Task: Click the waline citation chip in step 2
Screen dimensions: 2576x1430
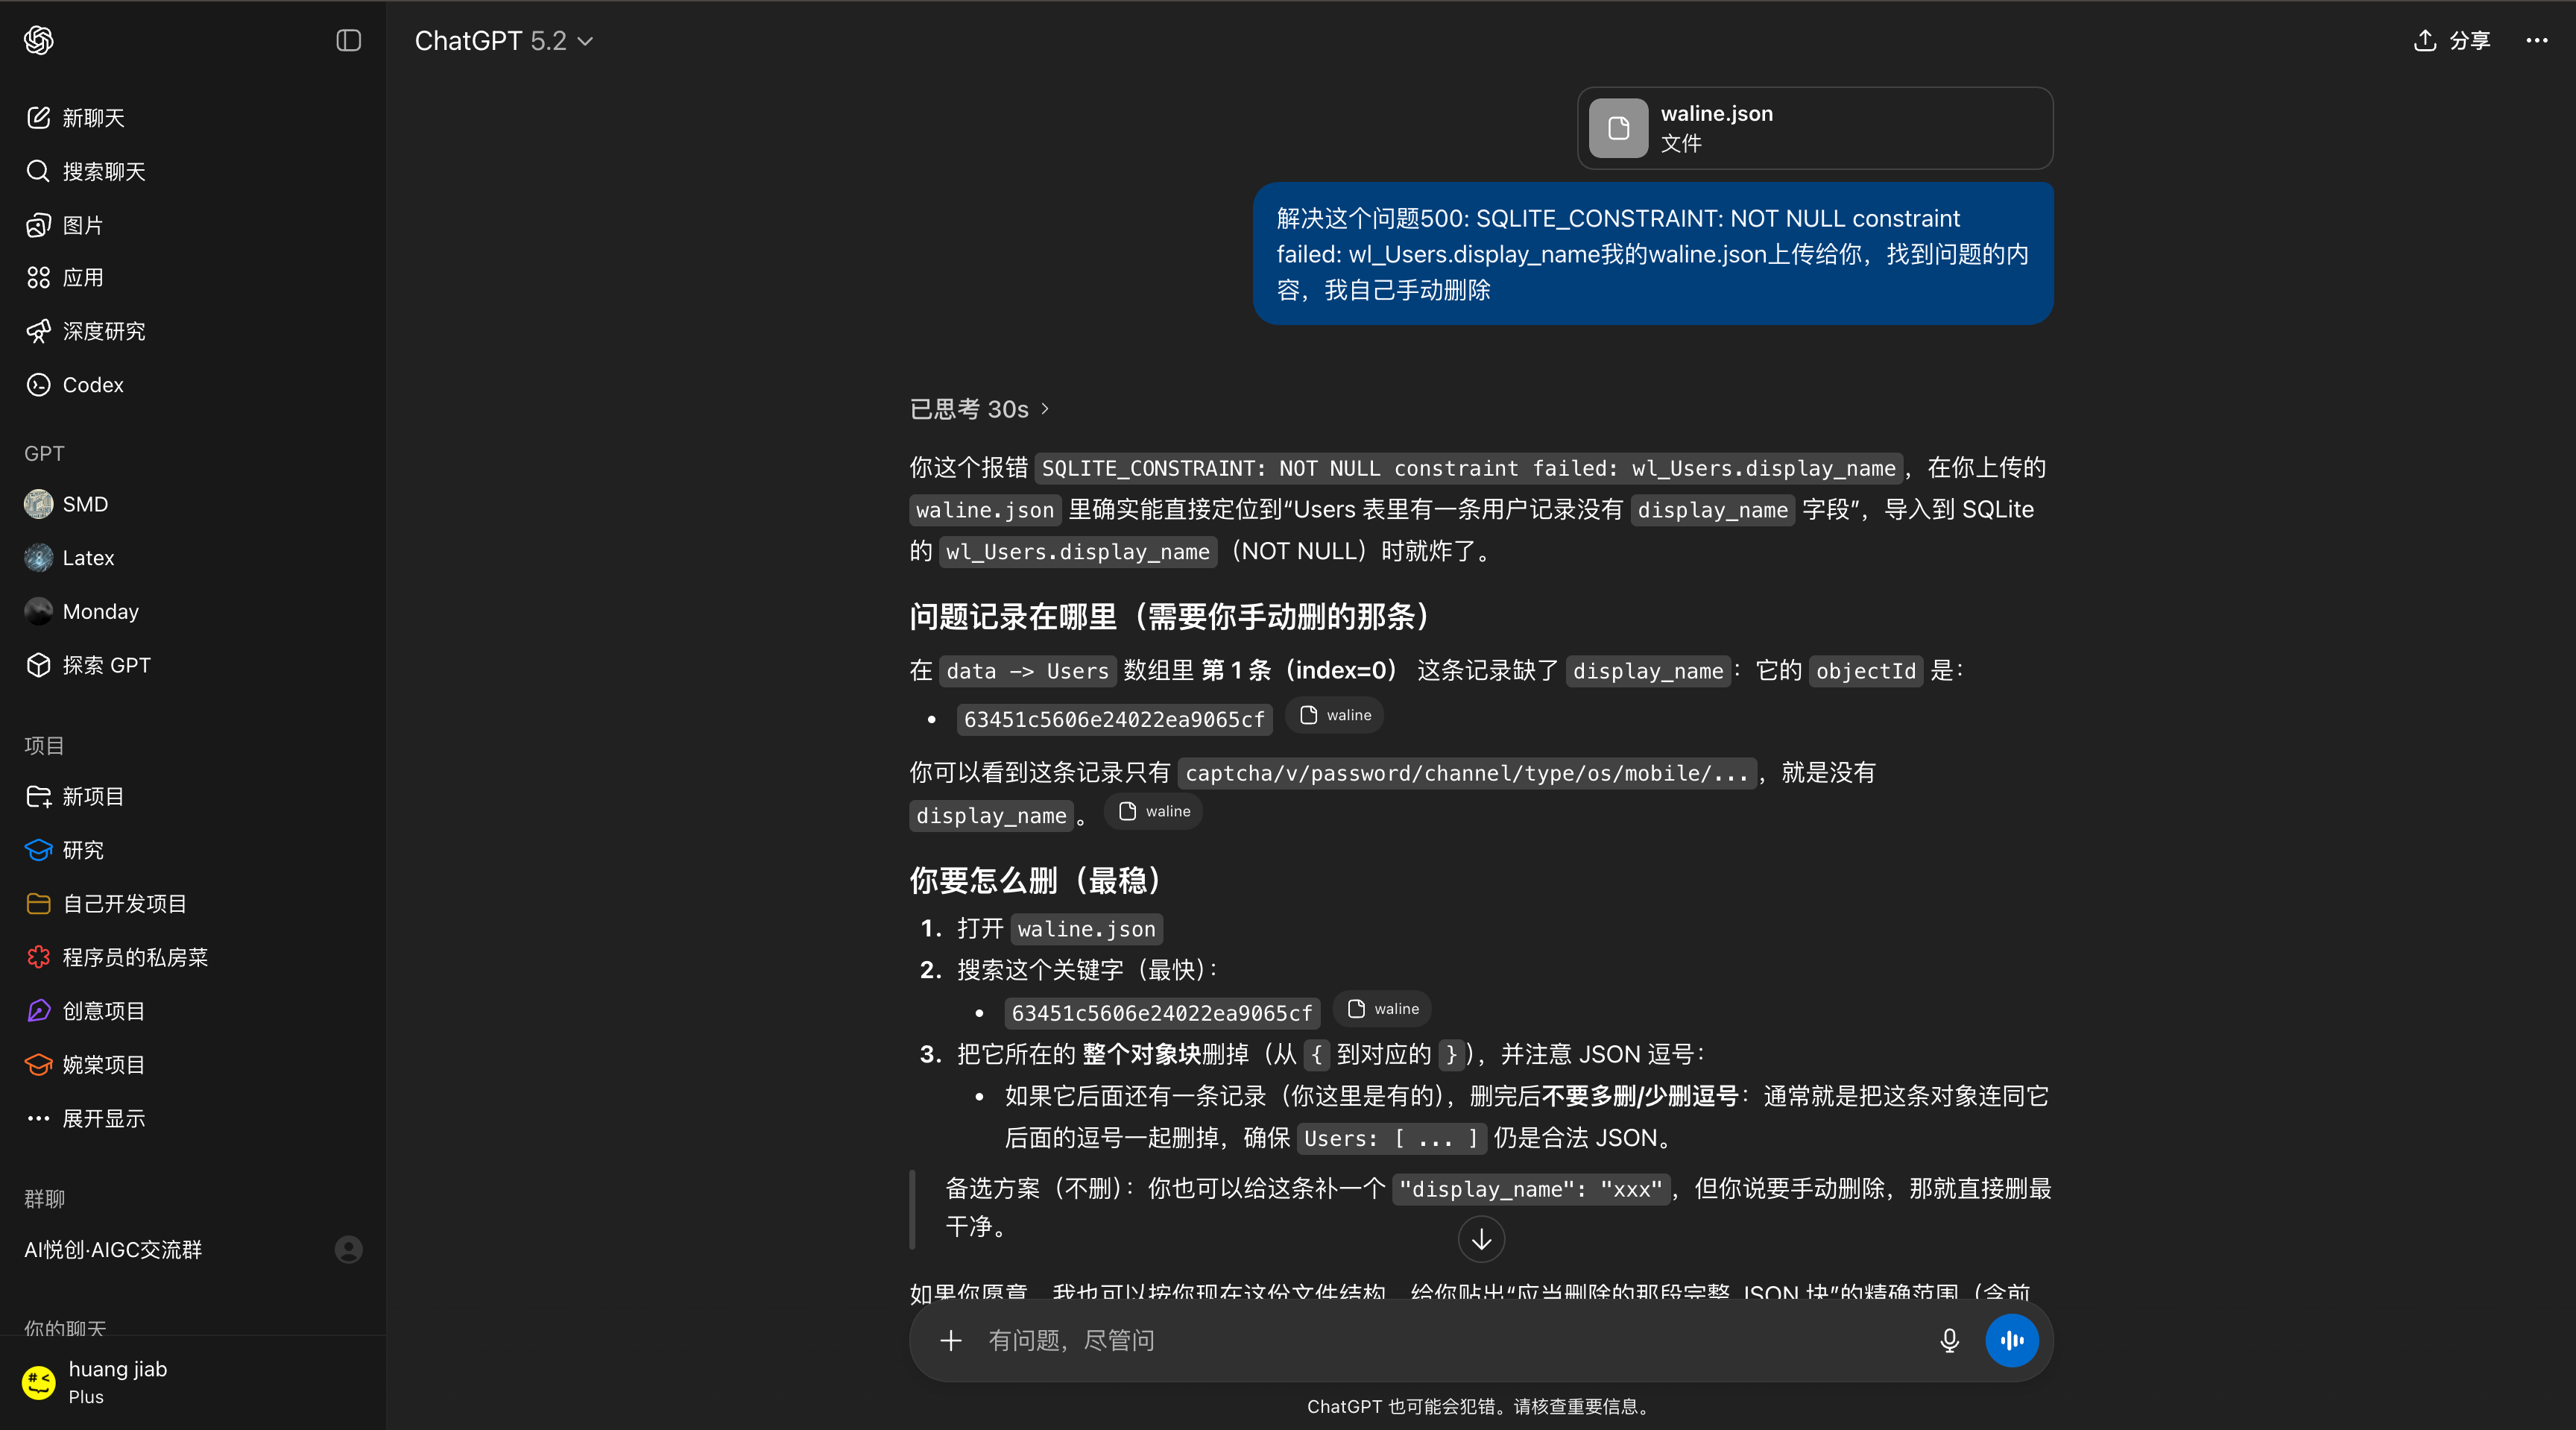Action: (x=1383, y=1009)
